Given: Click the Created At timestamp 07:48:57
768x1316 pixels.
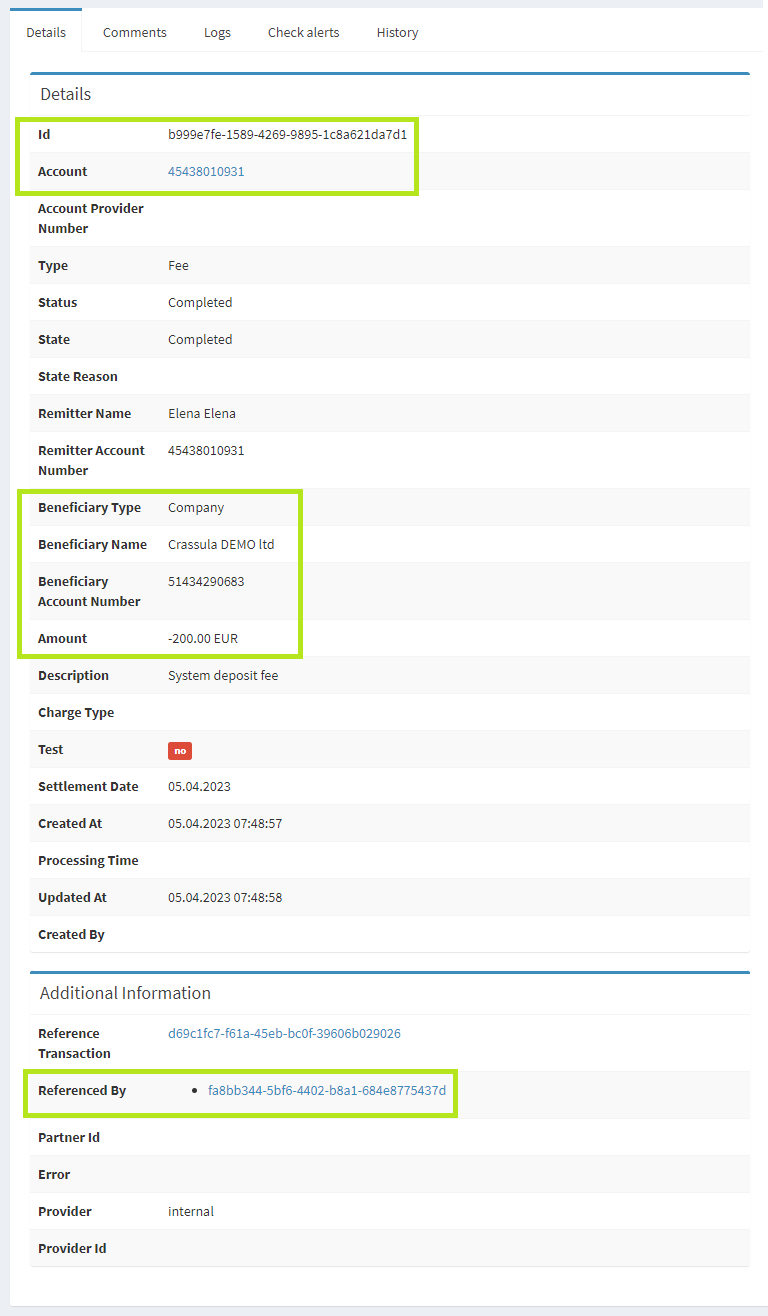Looking at the screenshot, I should (x=225, y=823).
